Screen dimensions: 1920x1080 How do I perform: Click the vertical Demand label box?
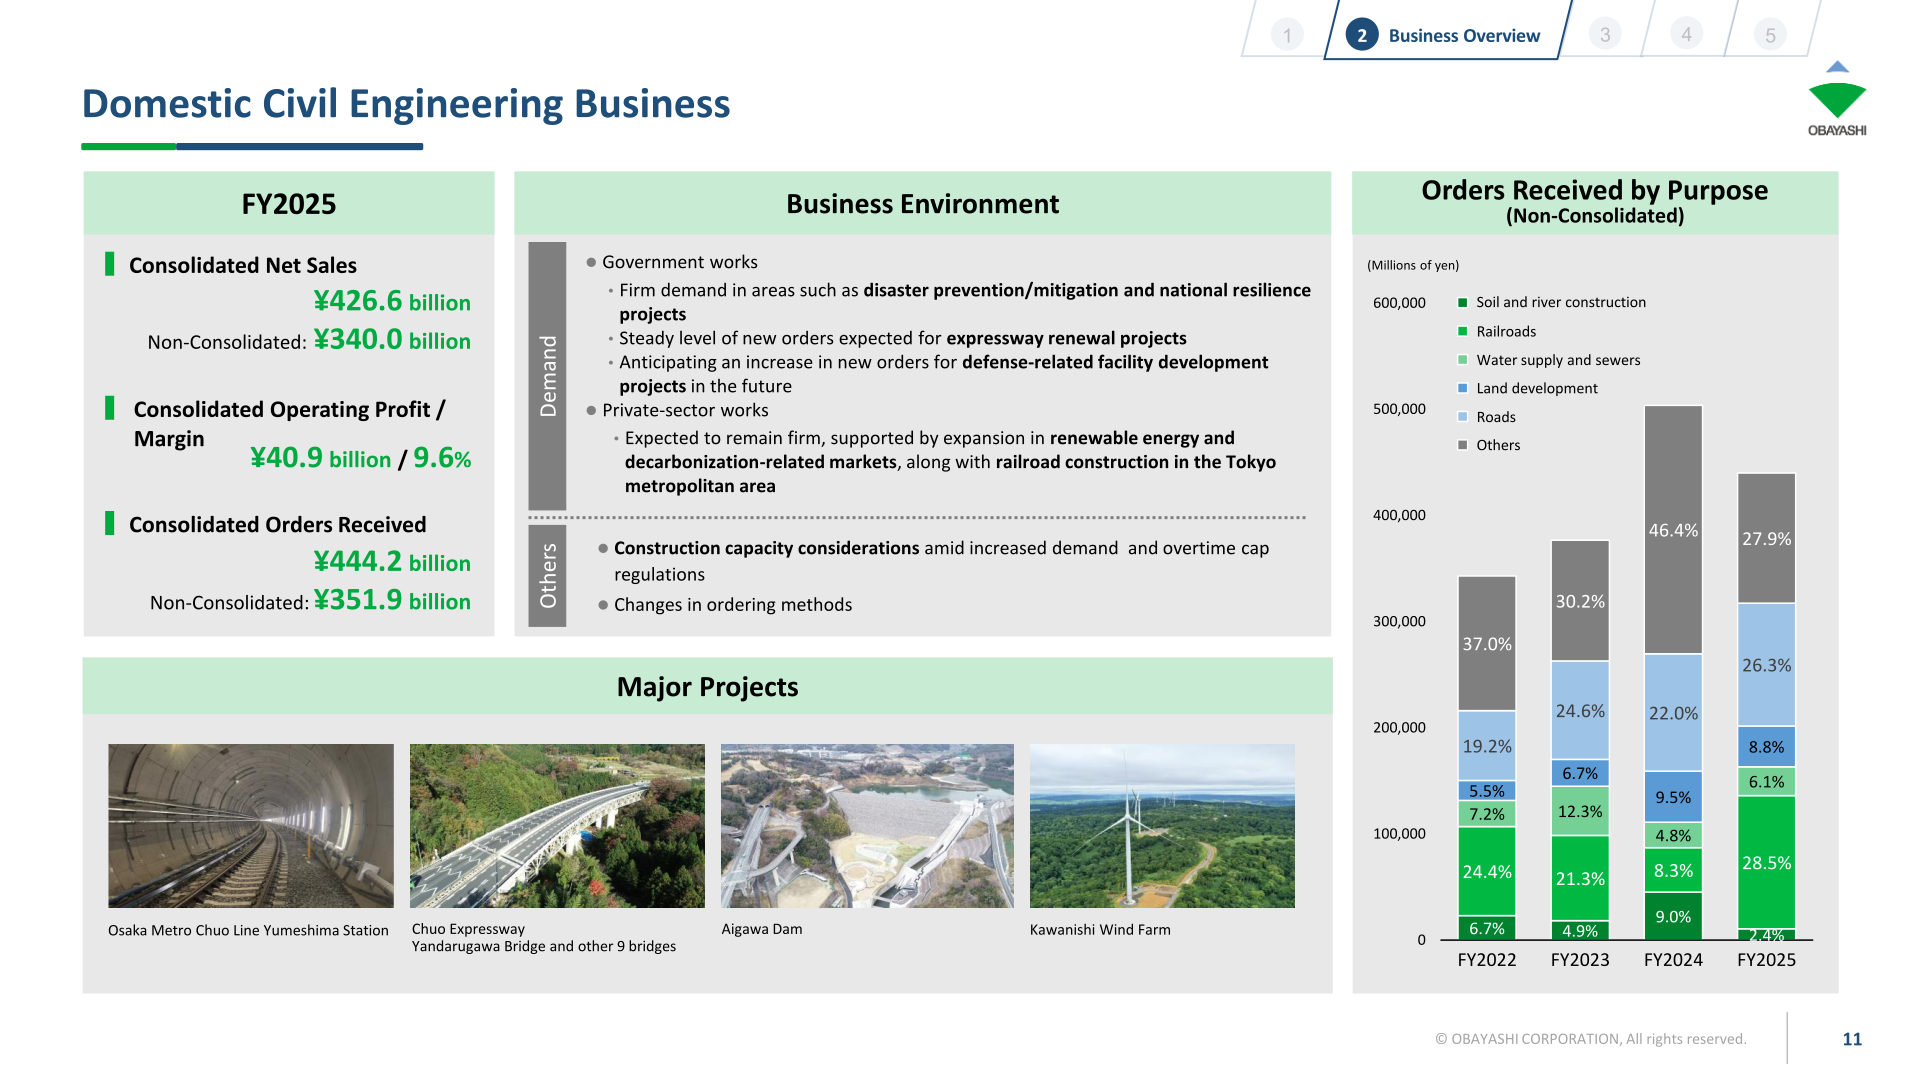point(547,376)
